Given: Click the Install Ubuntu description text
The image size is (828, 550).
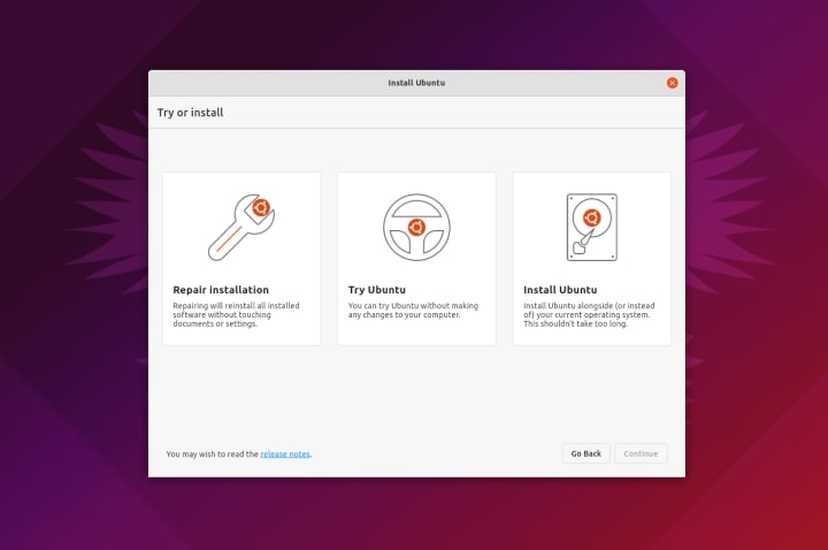Looking at the screenshot, I should point(588,314).
